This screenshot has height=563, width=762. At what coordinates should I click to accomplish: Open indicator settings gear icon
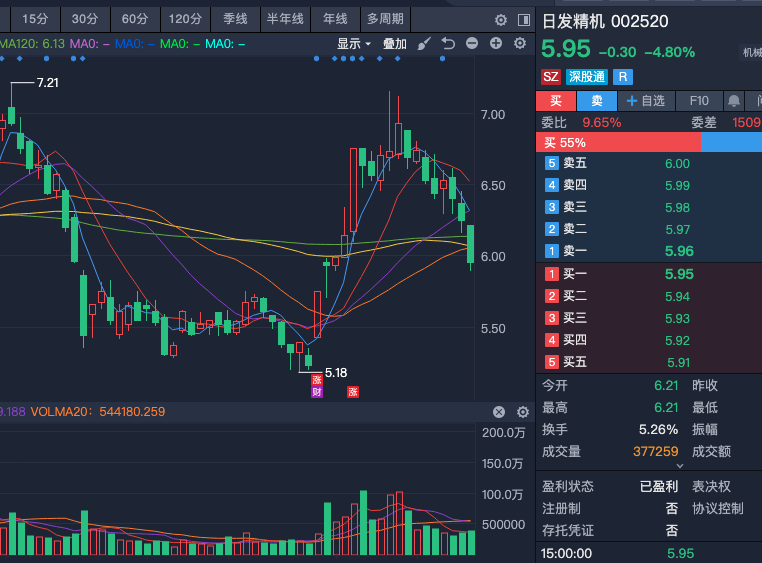[520, 43]
